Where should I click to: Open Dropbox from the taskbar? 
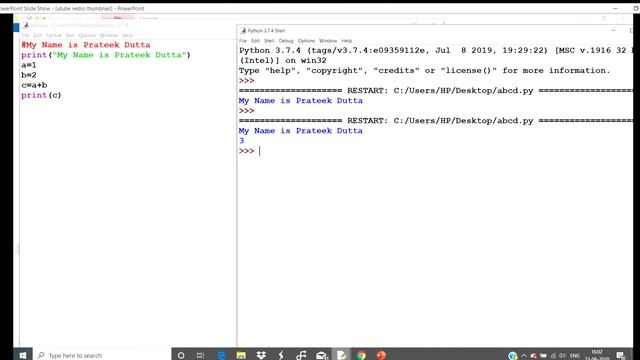pos(261,355)
